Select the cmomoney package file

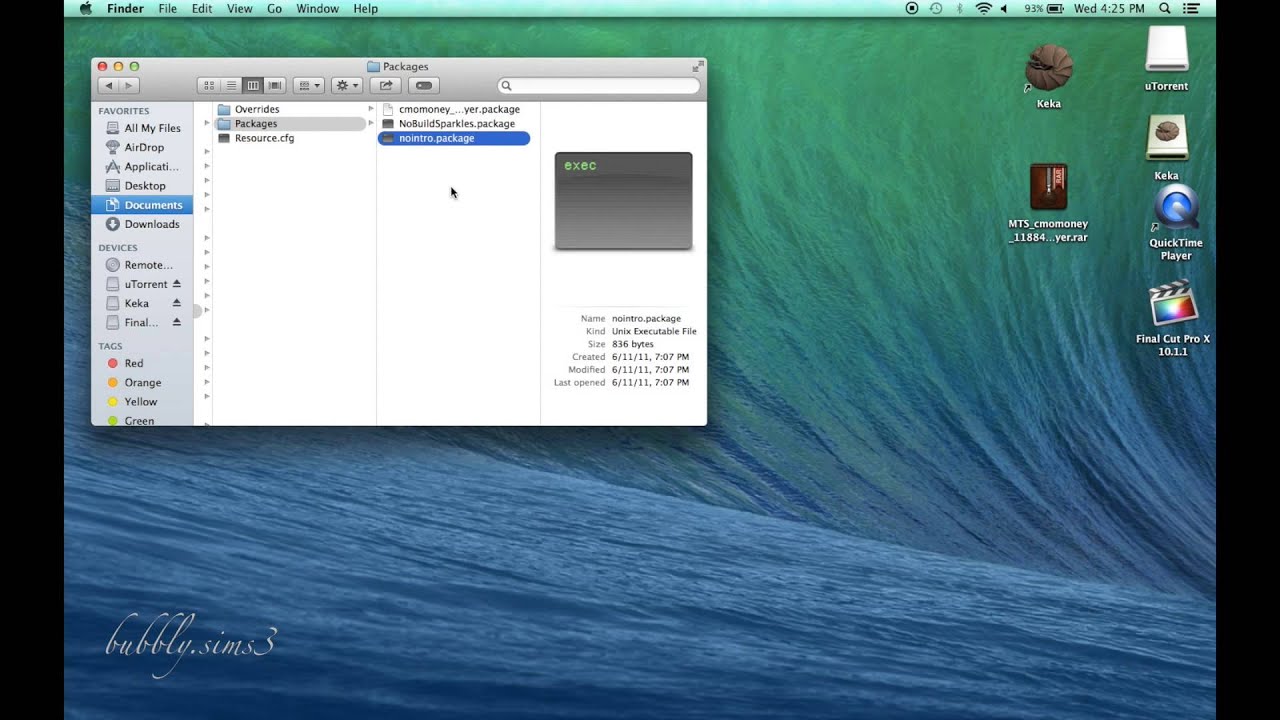pyautogui.click(x=454, y=109)
